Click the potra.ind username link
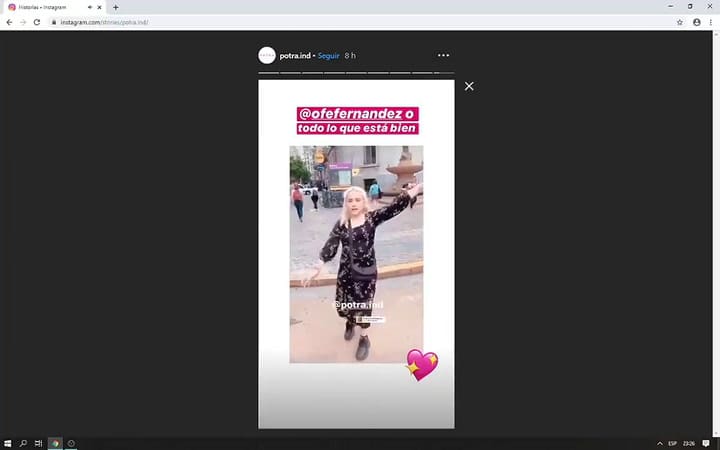The image size is (720, 450). click(x=295, y=56)
